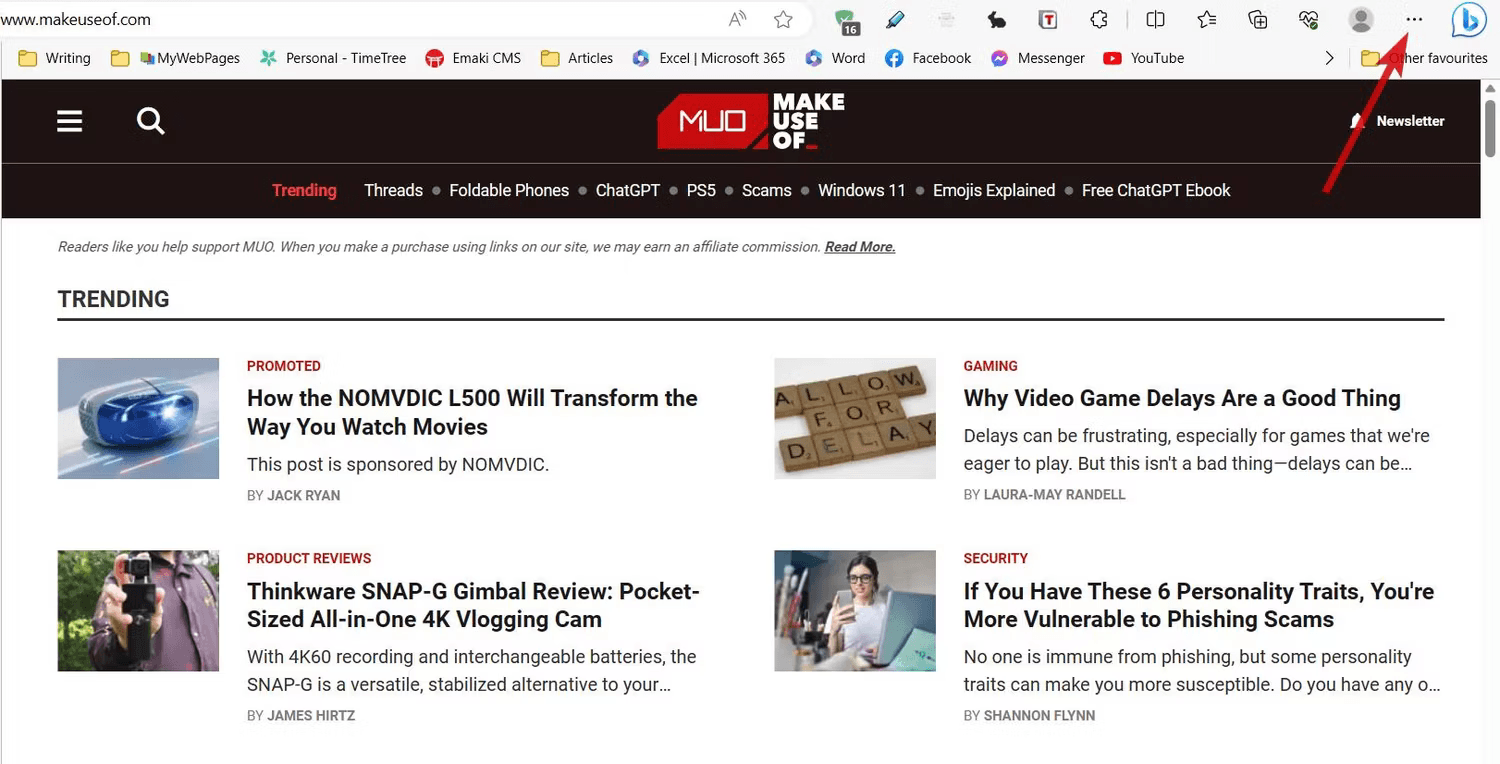Toggle split screen browser icon
Screen dimensions: 1500x764
click(1155, 19)
